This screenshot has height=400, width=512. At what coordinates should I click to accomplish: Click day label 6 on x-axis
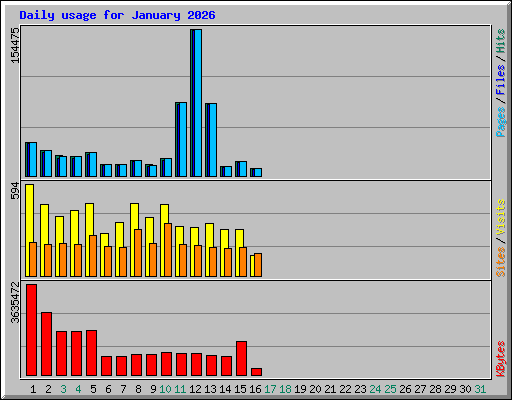pos(108,389)
